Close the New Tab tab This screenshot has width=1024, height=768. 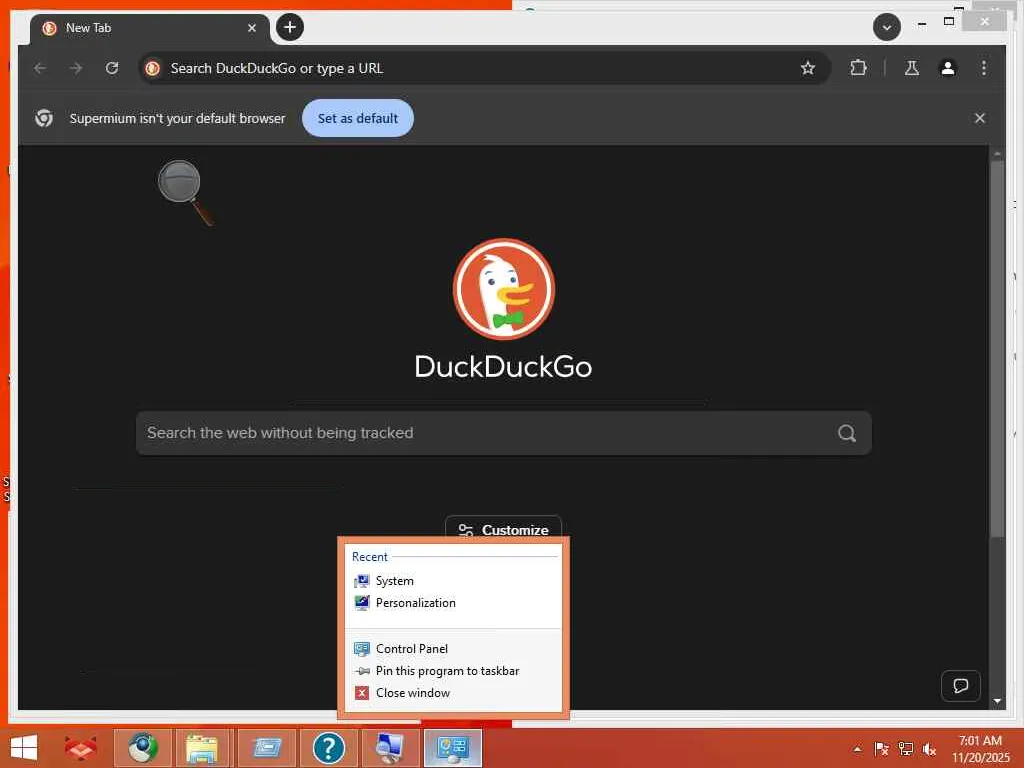251,28
